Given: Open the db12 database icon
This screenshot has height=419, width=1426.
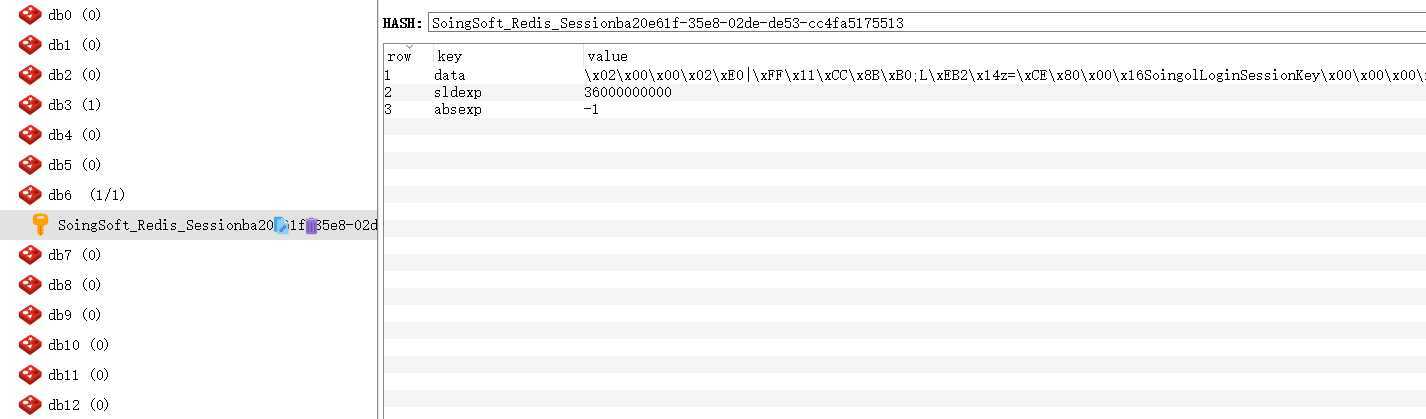Looking at the screenshot, I should [x=30, y=405].
